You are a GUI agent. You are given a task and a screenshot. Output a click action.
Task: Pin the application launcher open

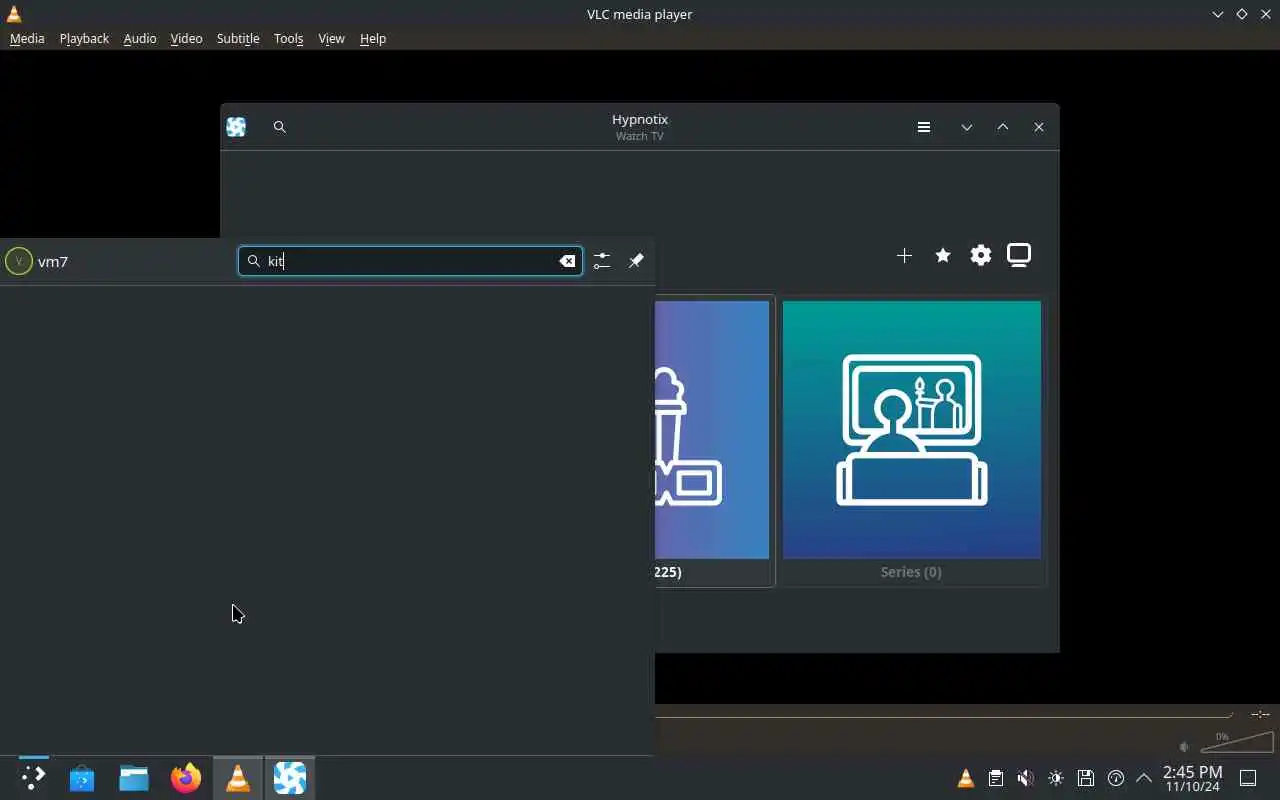(636, 261)
